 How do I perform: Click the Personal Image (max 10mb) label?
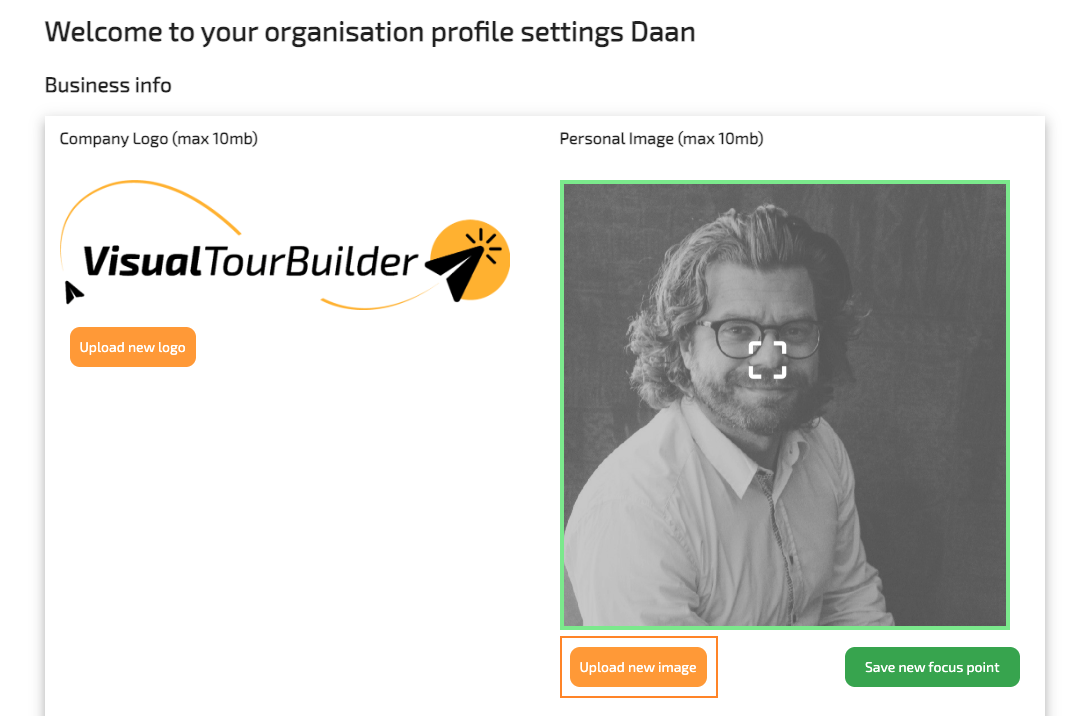point(662,139)
